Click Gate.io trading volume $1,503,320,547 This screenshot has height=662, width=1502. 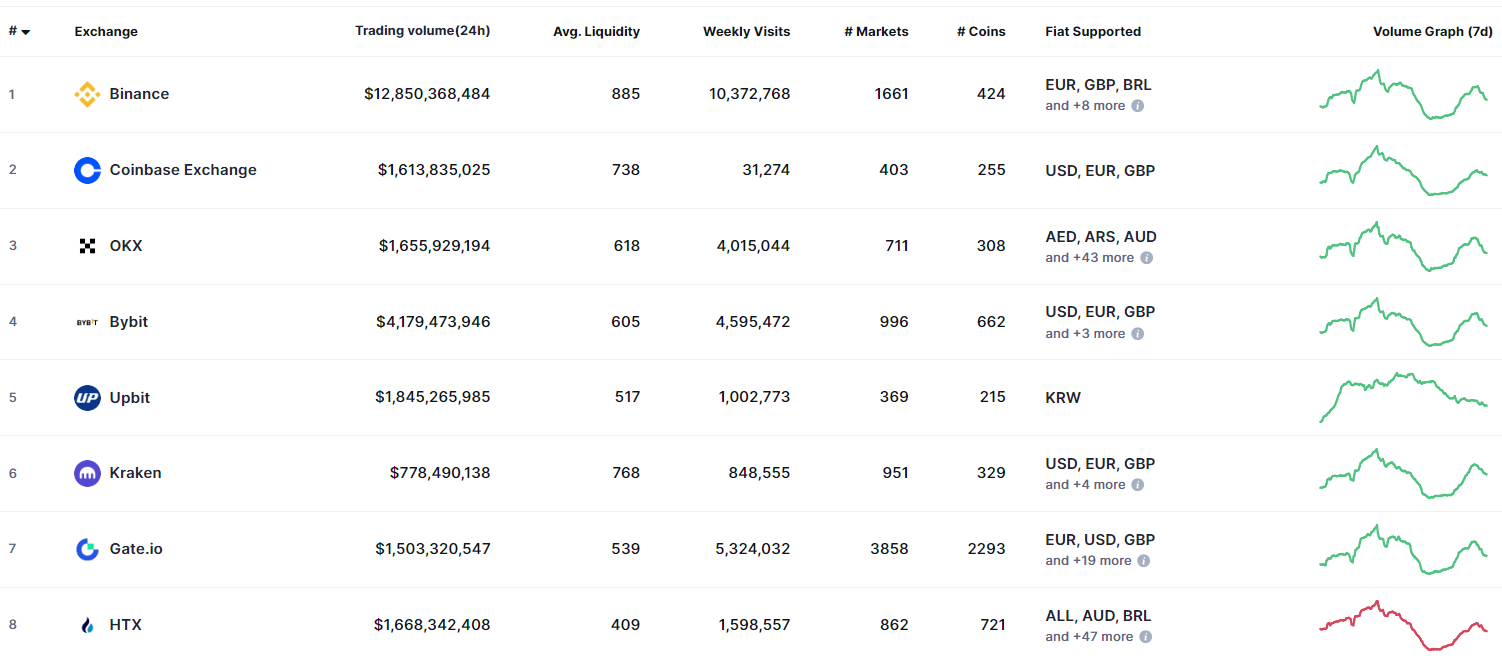(433, 549)
